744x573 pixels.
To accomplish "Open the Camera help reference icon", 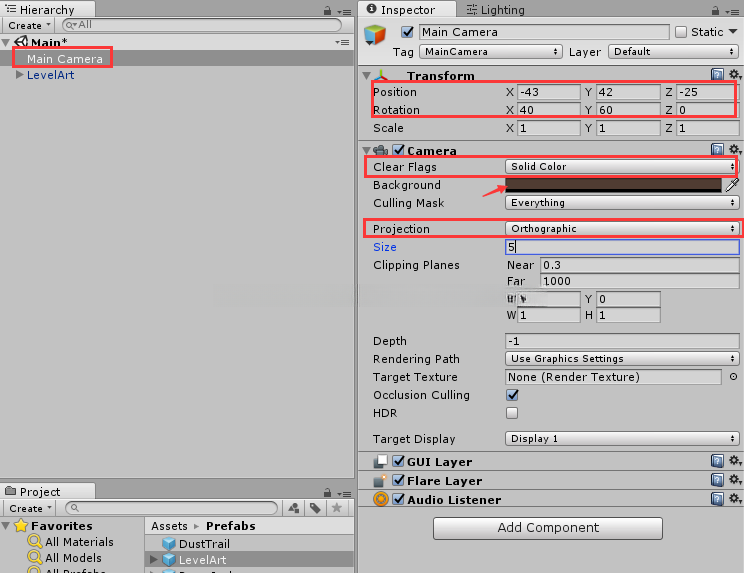I will click(x=717, y=149).
